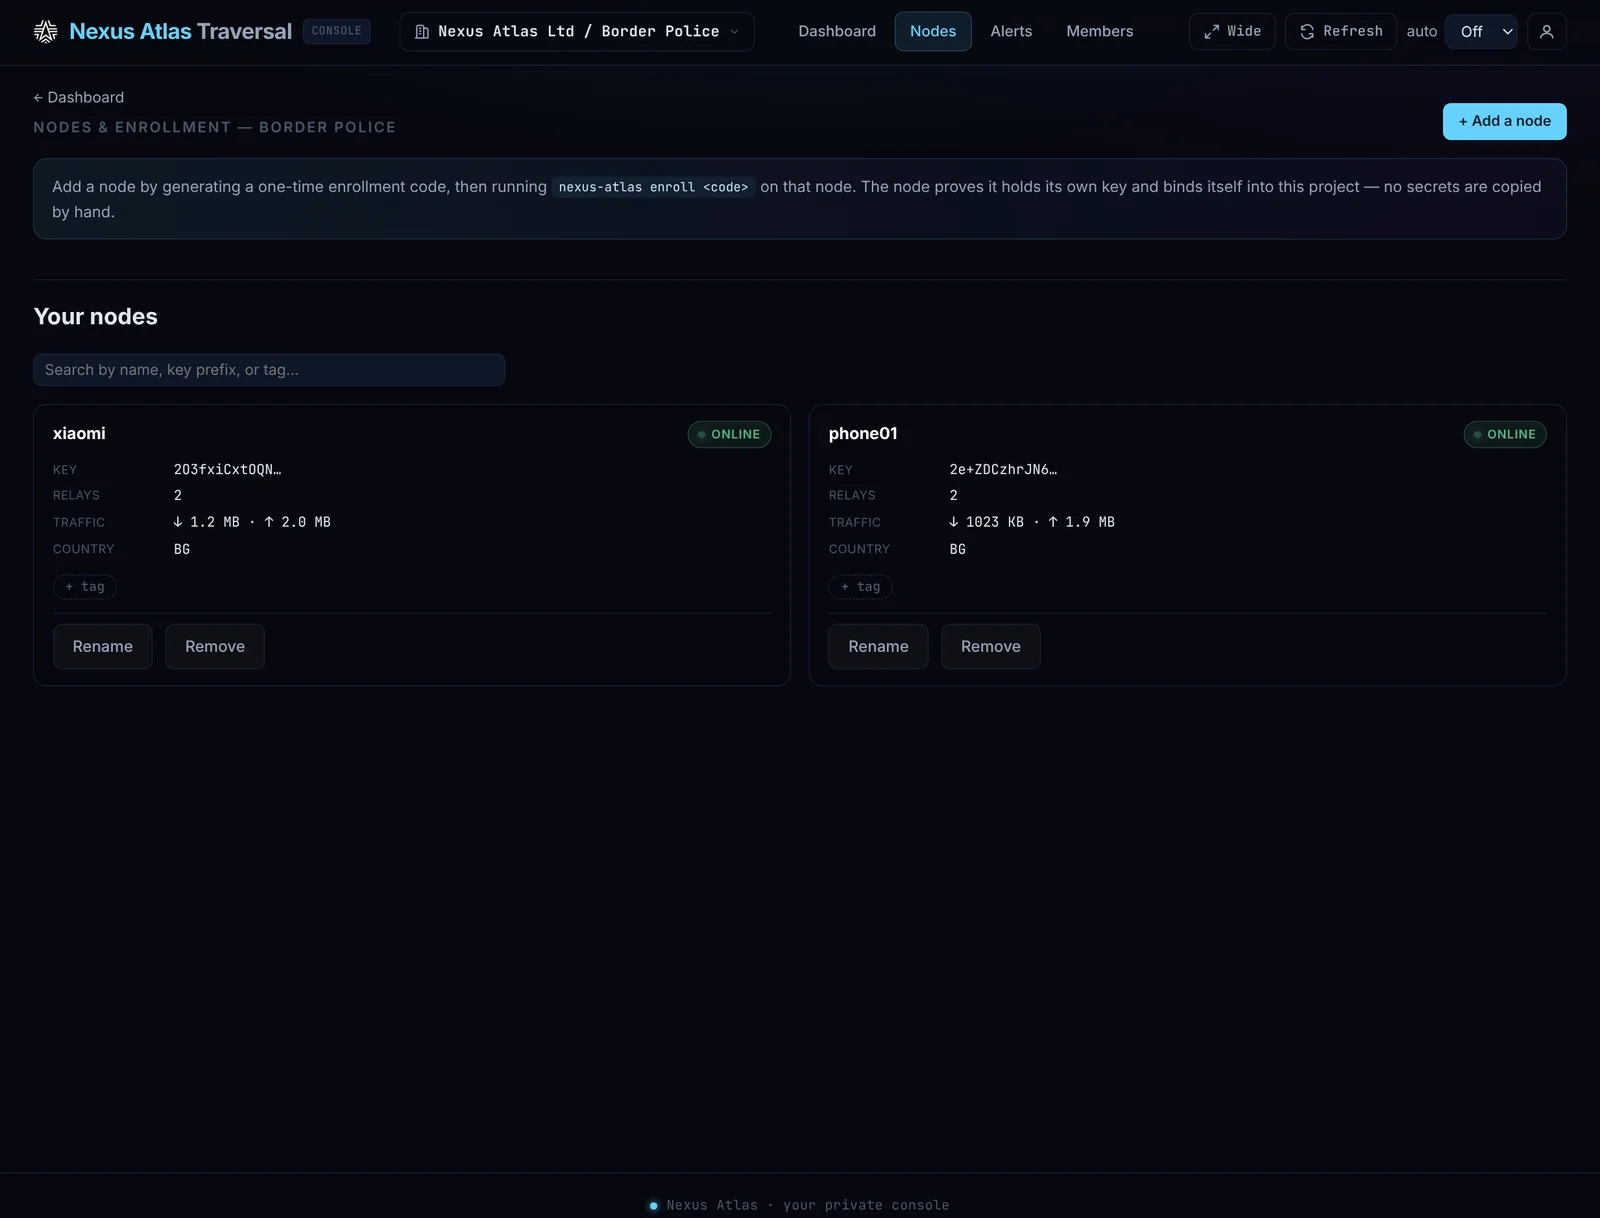This screenshot has width=1600, height=1218.
Task: Rename the xiaomi node
Action: pyautogui.click(x=103, y=647)
